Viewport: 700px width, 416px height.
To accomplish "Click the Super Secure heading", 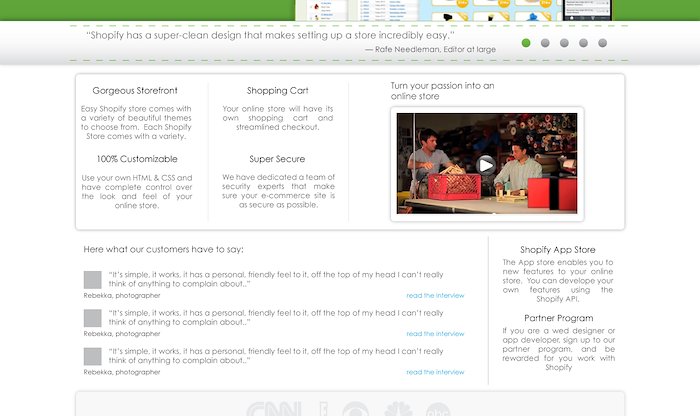I will [x=277, y=159].
